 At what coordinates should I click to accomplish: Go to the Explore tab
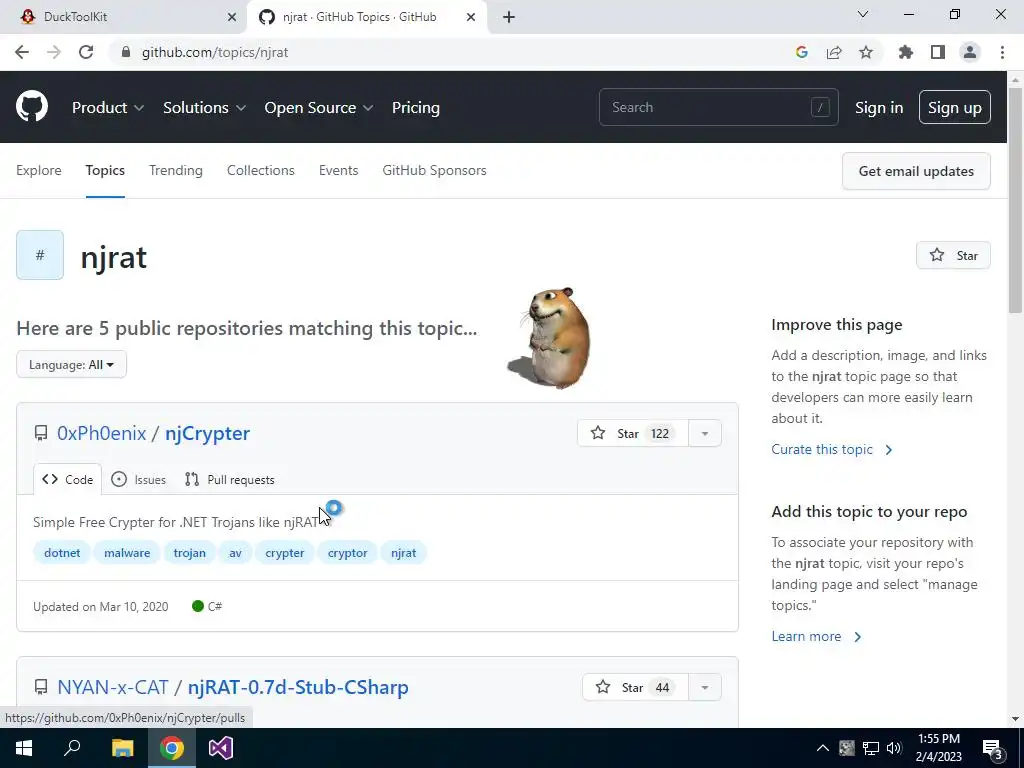39,170
